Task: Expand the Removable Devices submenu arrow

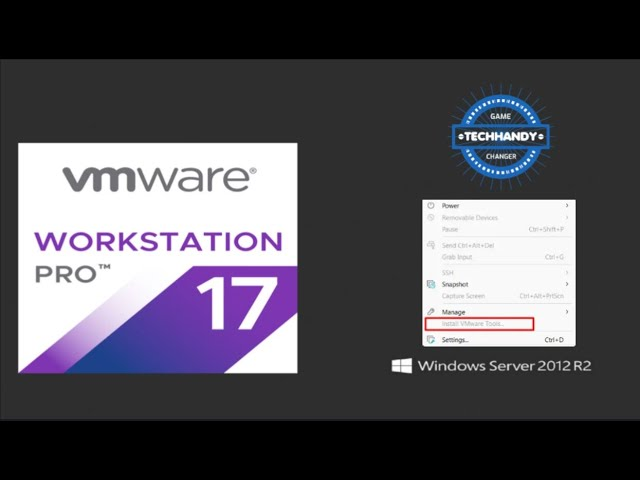Action: [567, 218]
